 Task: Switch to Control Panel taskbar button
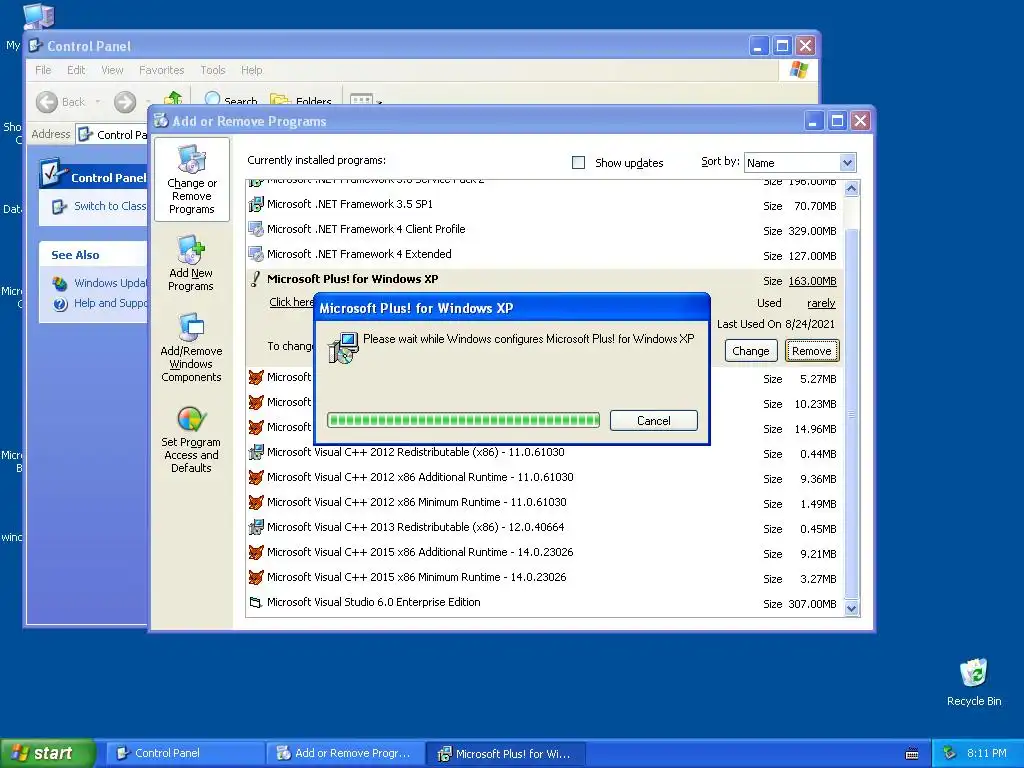[x=185, y=754]
